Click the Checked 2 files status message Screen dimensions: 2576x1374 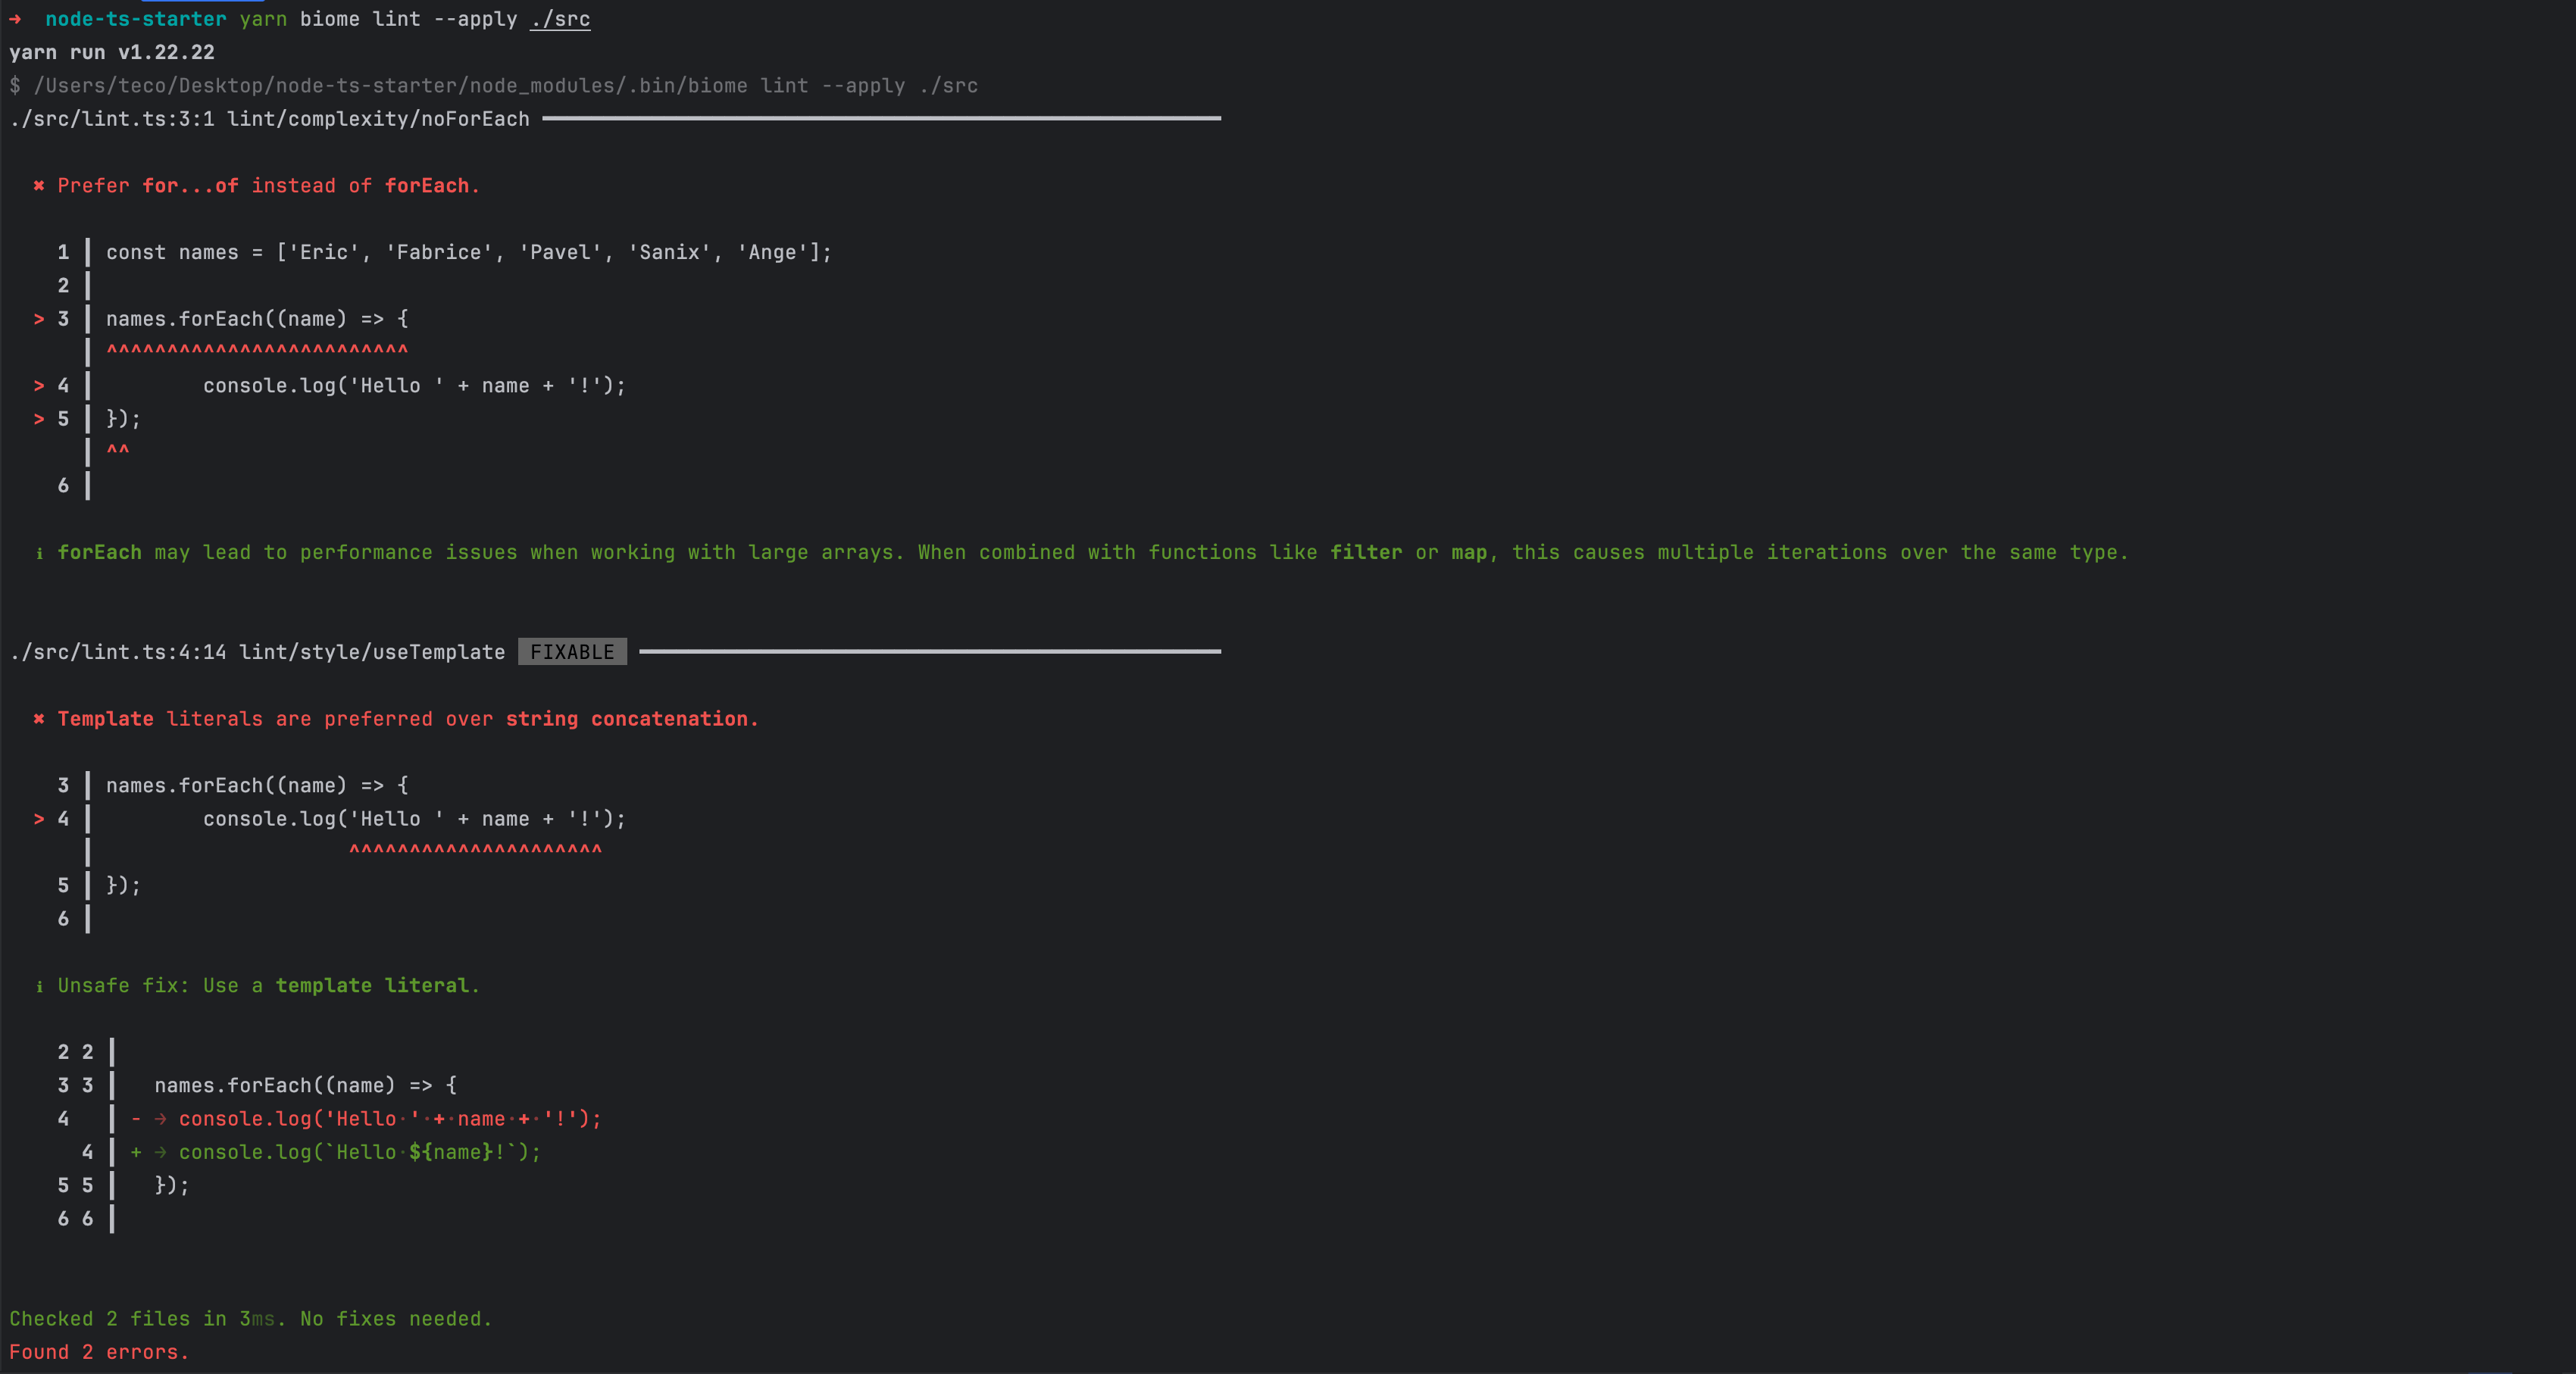click(250, 1319)
